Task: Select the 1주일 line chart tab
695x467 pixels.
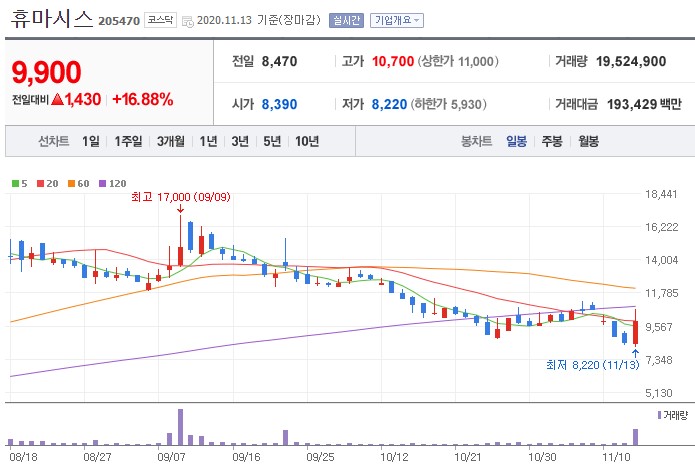Action: [128, 141]
